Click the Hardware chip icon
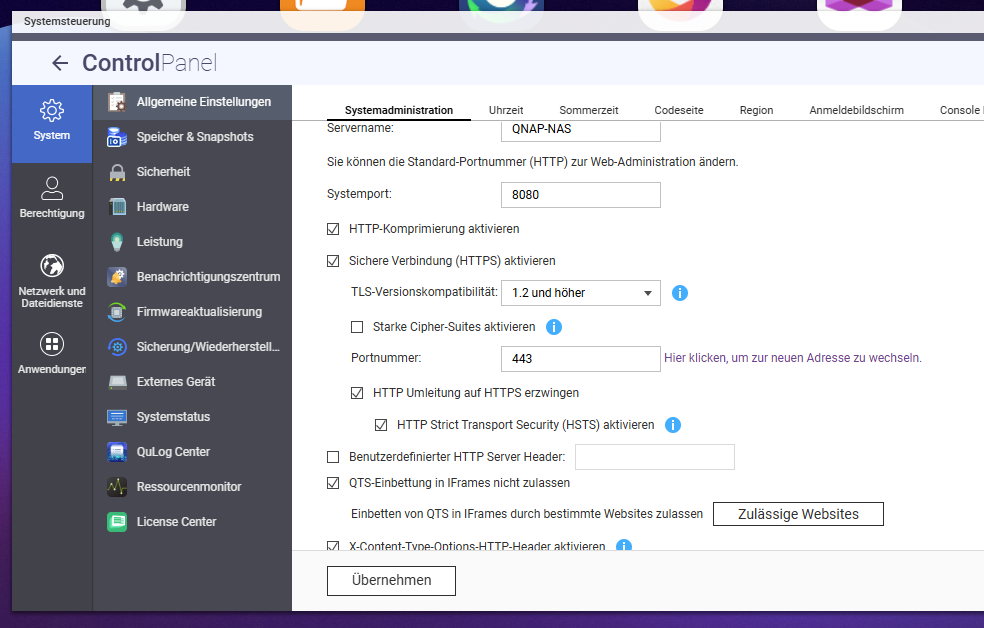 tap(117, 207)
